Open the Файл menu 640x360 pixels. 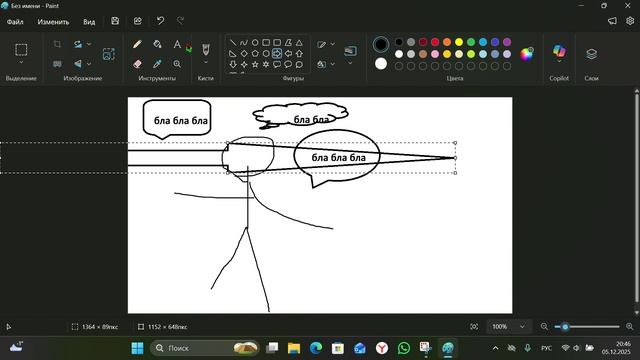pos(15,22)
